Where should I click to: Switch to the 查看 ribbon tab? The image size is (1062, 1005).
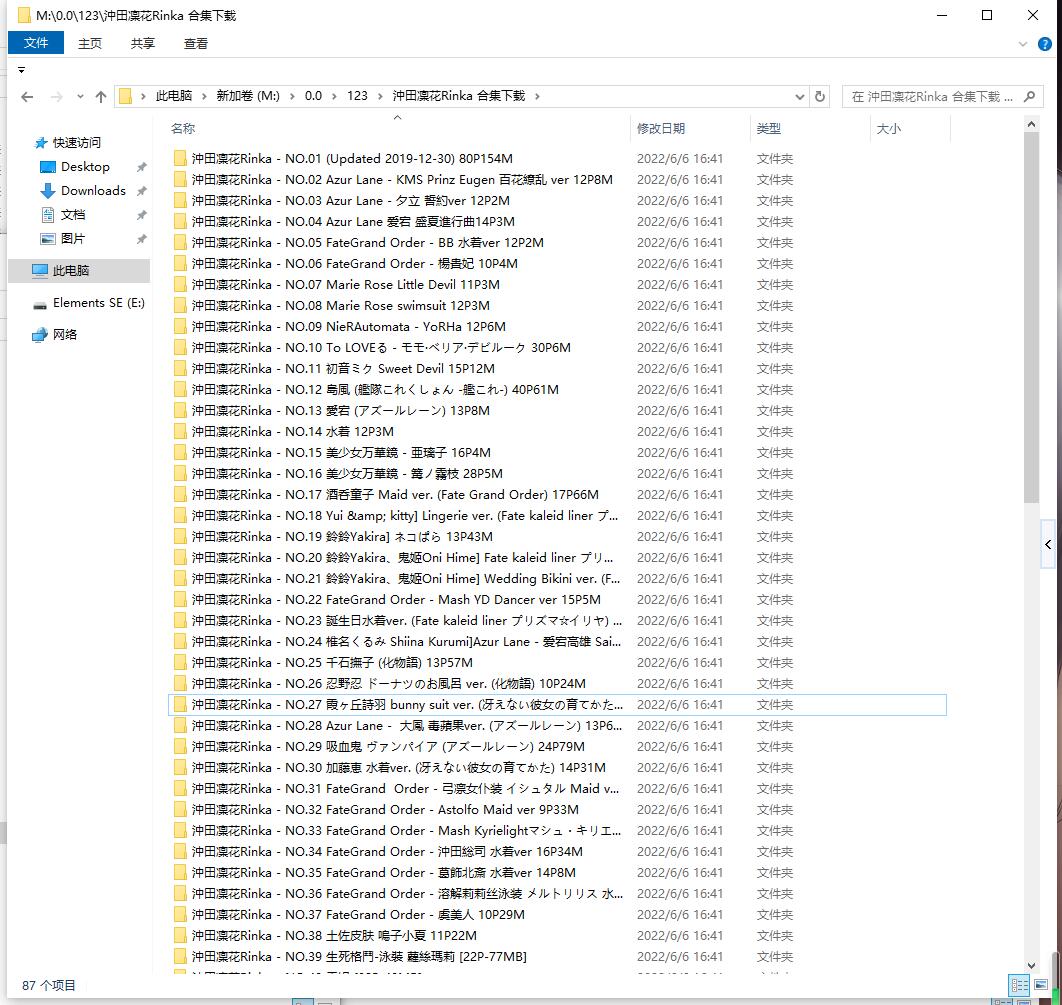point(196,43)
